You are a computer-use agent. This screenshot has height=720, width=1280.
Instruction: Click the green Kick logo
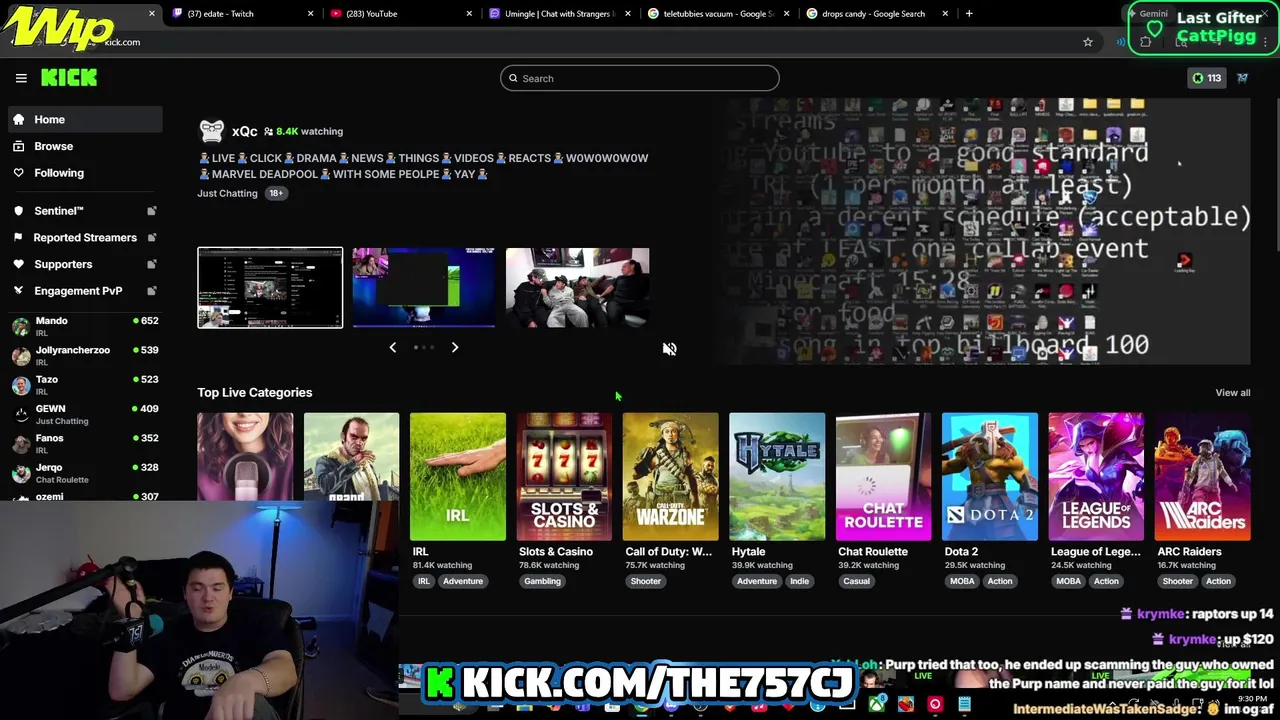(69, 78)
